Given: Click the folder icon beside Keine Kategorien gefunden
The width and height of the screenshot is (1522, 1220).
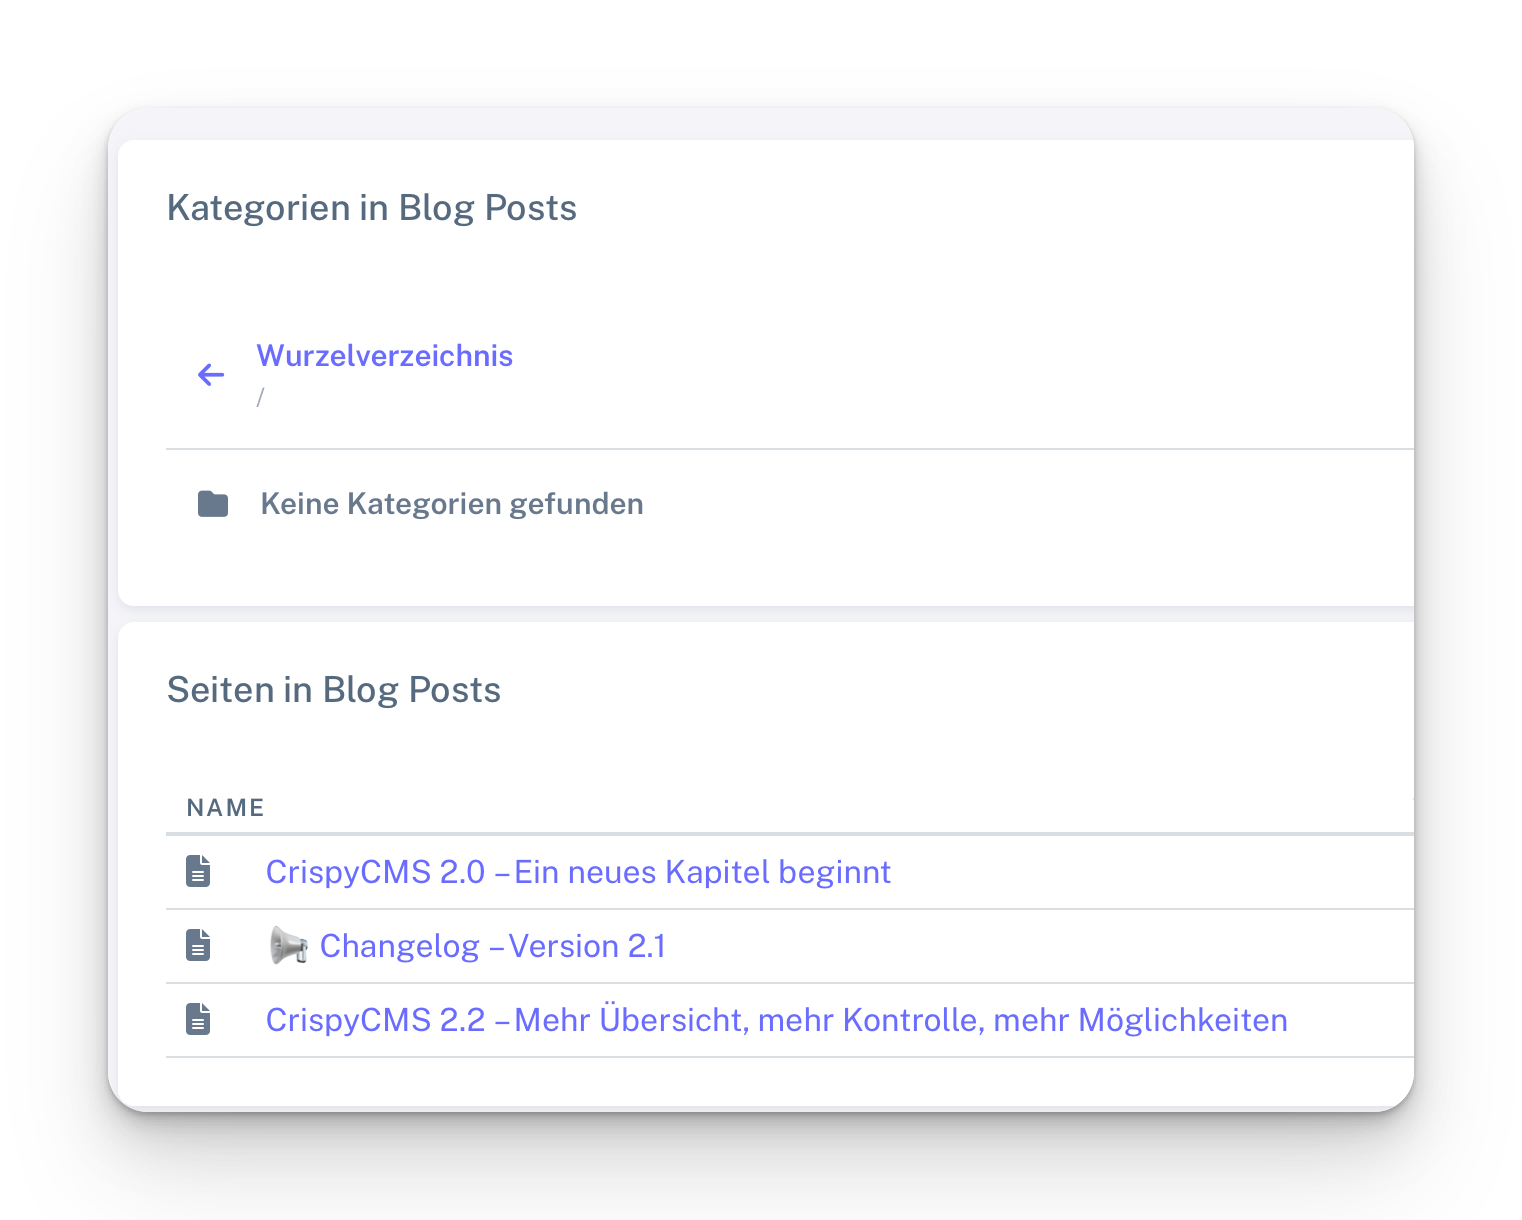Looking at the screenshot, I should (x=213, y=504).
